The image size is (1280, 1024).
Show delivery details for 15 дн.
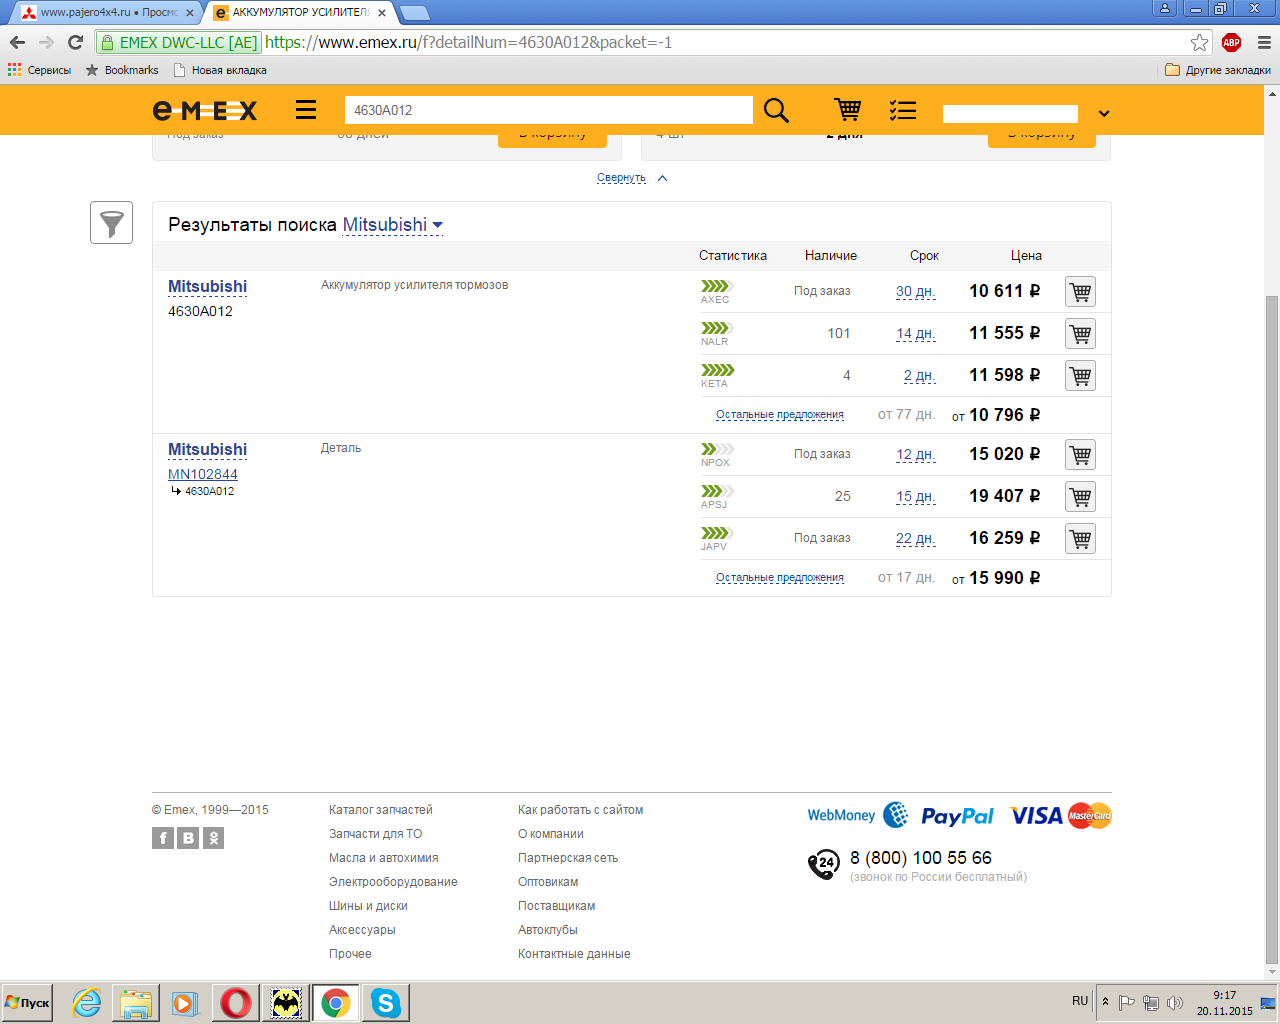915,497
